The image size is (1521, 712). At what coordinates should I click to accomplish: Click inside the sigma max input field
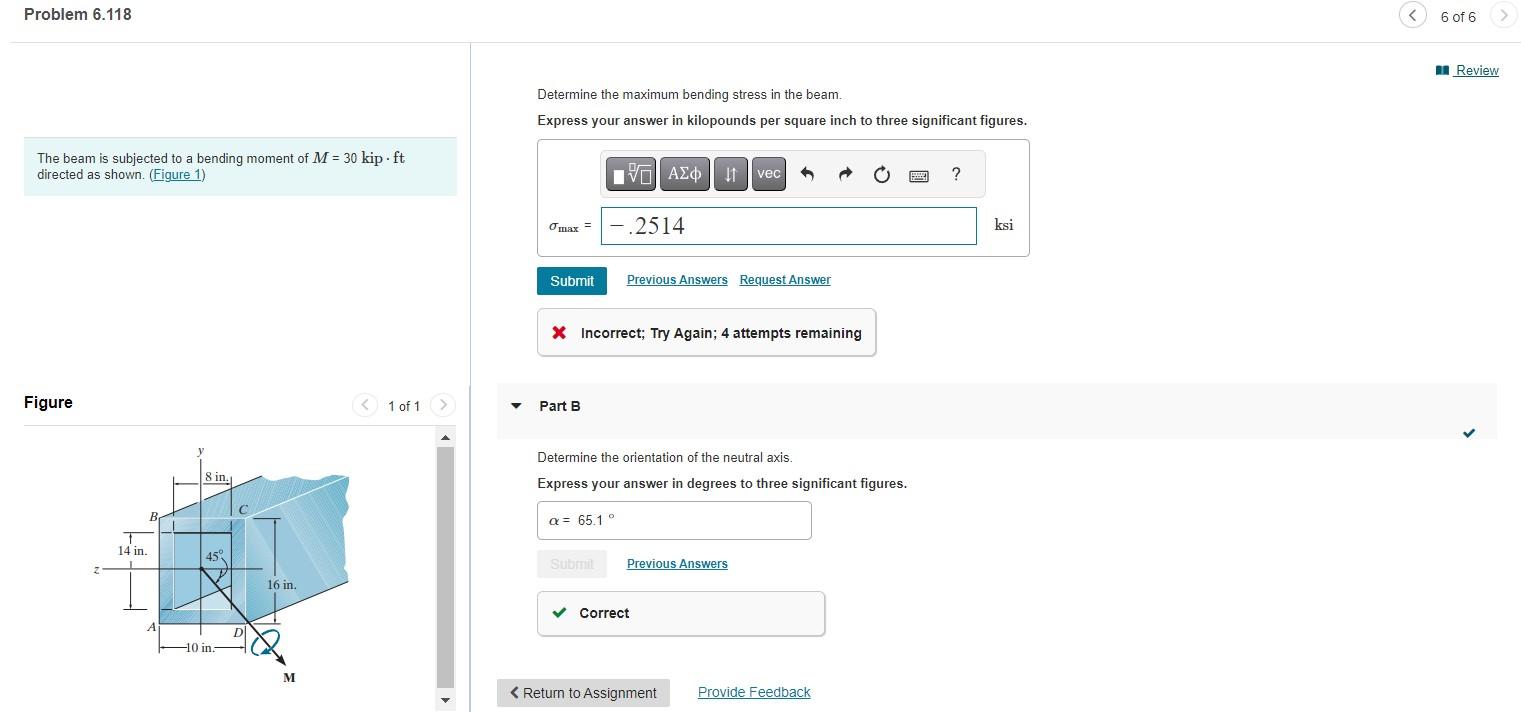[788, 226]
